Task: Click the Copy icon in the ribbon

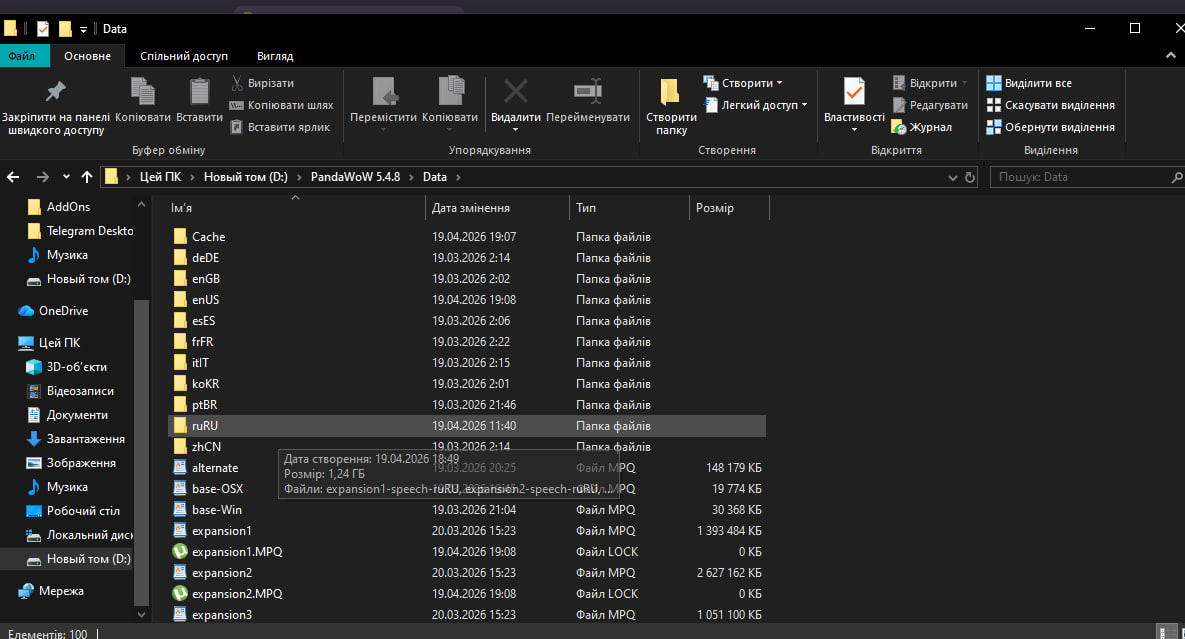Action: [x=143, y=93]
